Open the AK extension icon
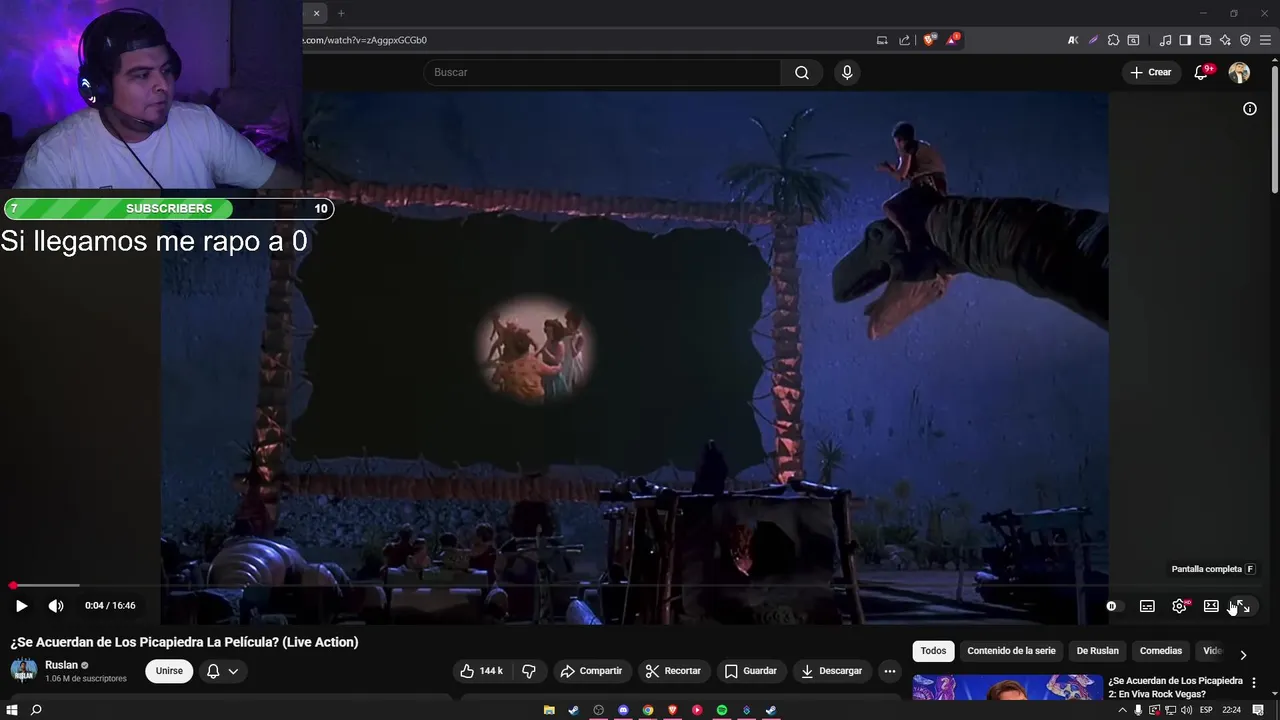 pos(1073,40)
